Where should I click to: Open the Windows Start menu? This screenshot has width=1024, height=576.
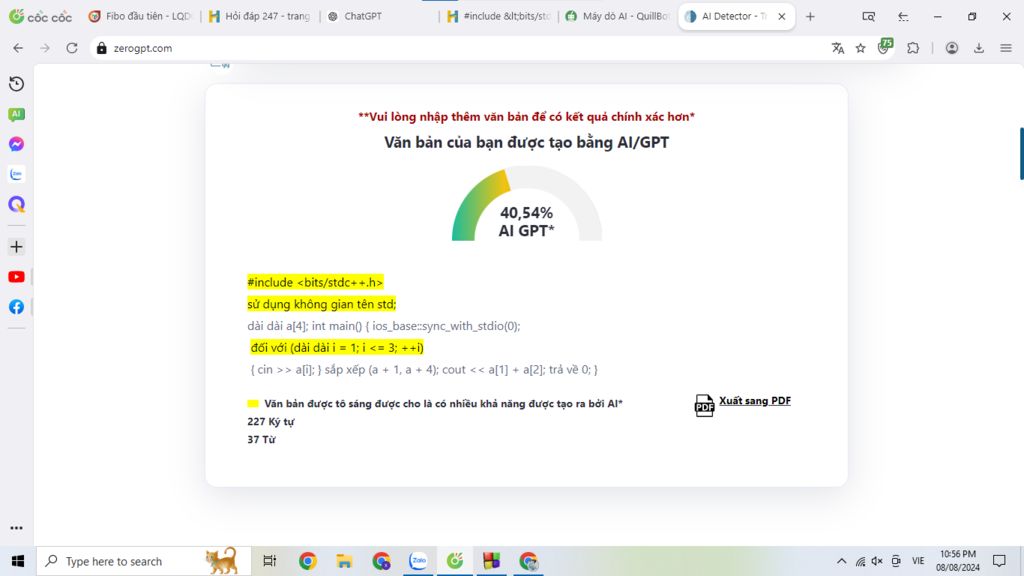pos(18,561)
